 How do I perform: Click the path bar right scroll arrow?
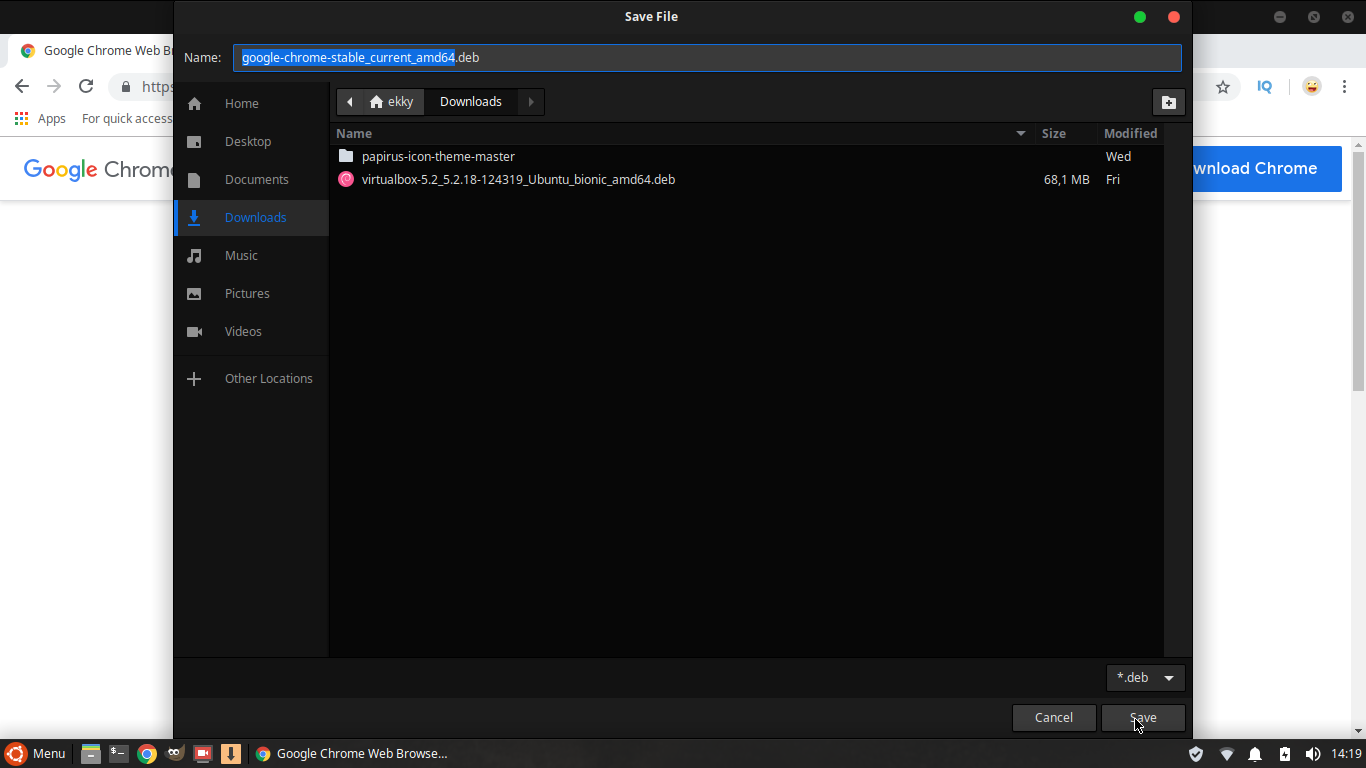point(531,102)
